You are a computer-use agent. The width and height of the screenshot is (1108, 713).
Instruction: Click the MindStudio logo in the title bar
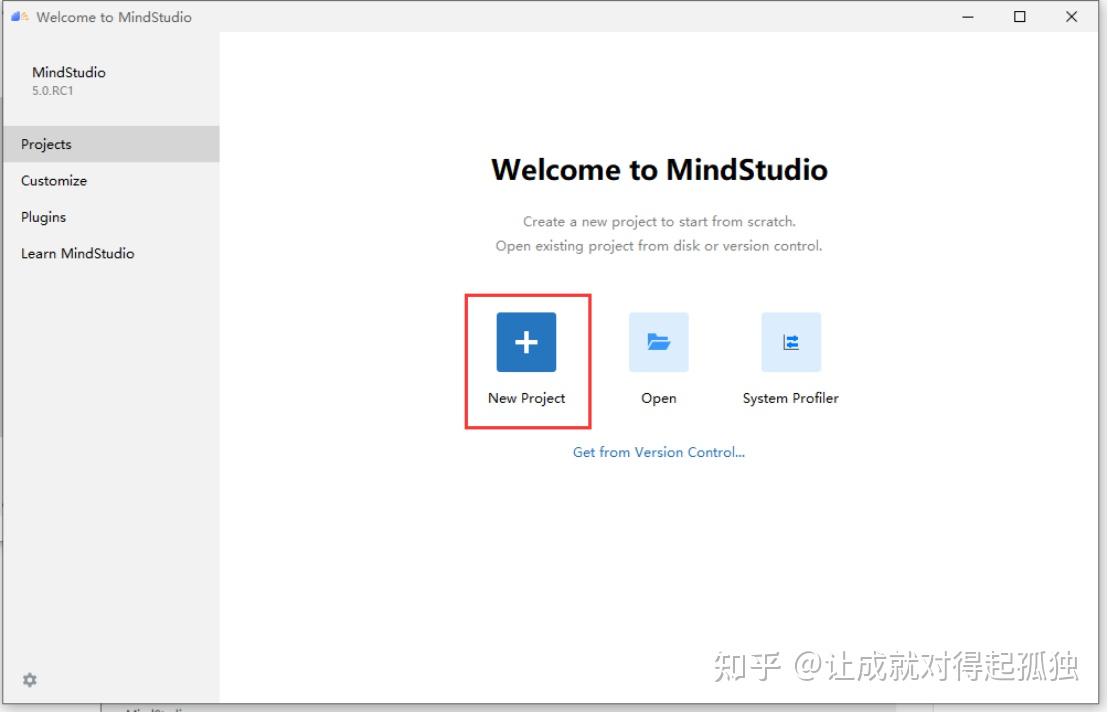click(x=18, y=16)
